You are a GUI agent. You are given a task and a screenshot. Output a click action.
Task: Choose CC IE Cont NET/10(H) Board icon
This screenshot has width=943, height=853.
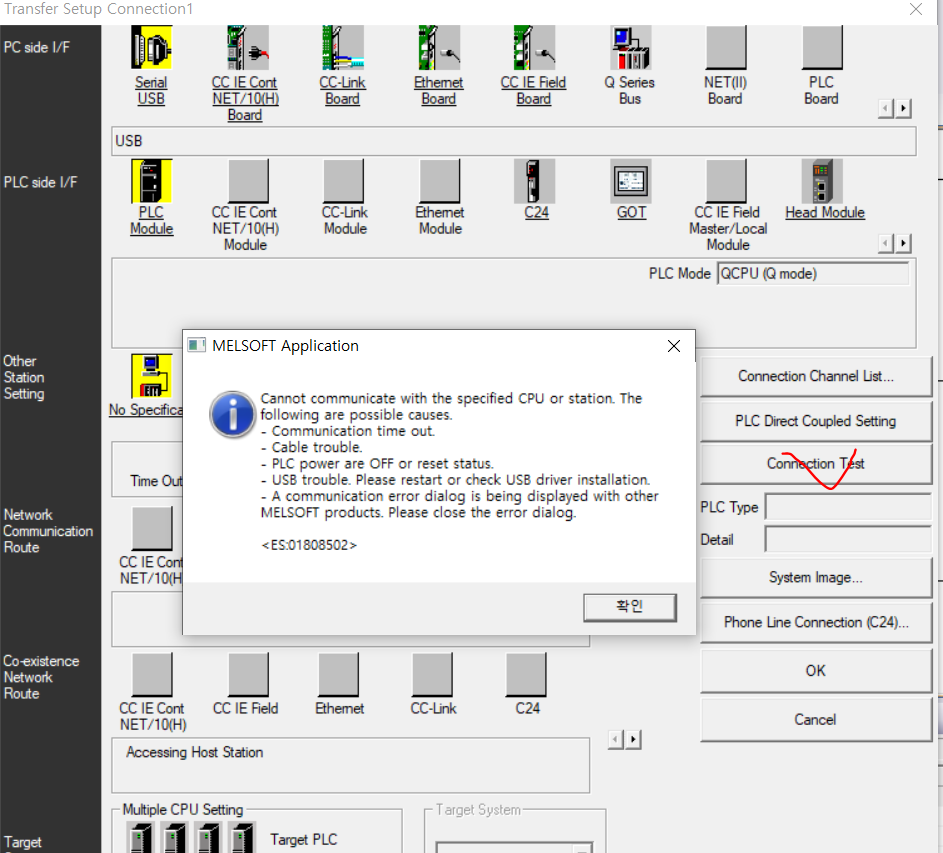(x=247, y=48)
